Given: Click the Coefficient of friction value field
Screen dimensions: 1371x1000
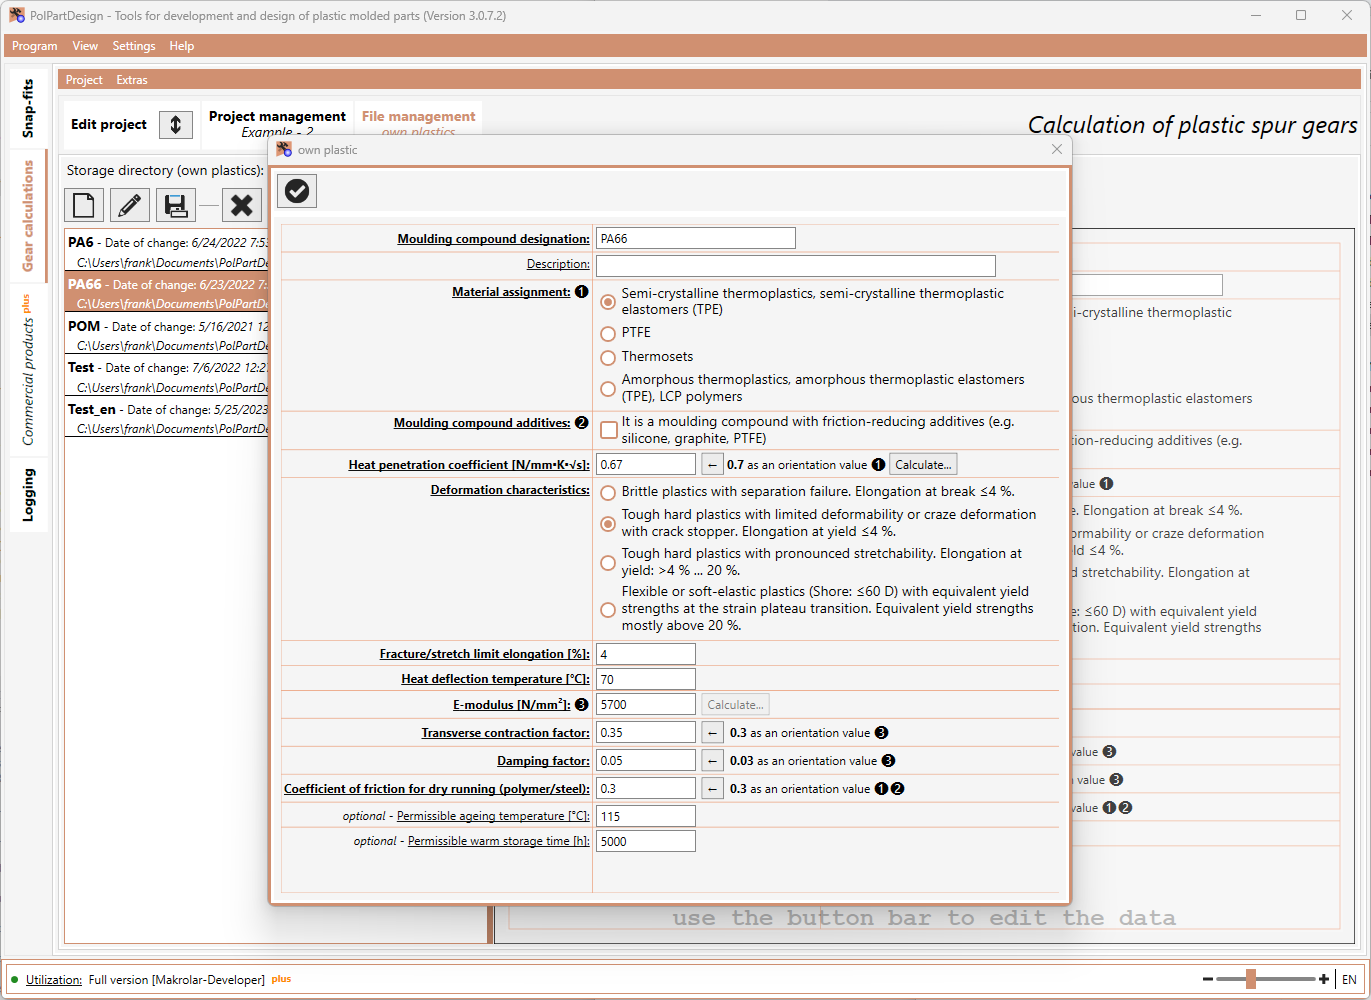Looking at the screenshot, I should coord(646,789).
